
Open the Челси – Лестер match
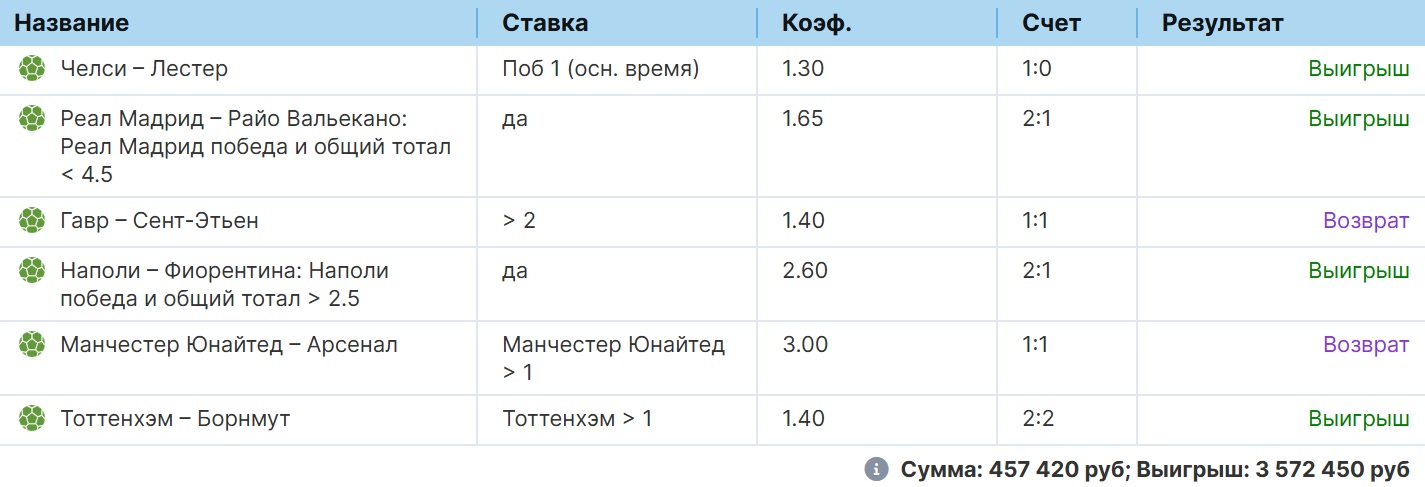coord(144,69)
